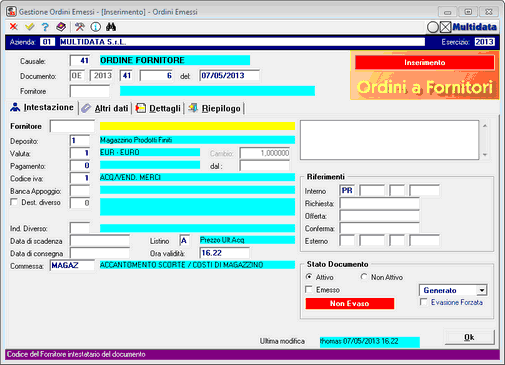
Task: Click the Codice iva field
Action: pyautogui.click(x=80, y=178)
